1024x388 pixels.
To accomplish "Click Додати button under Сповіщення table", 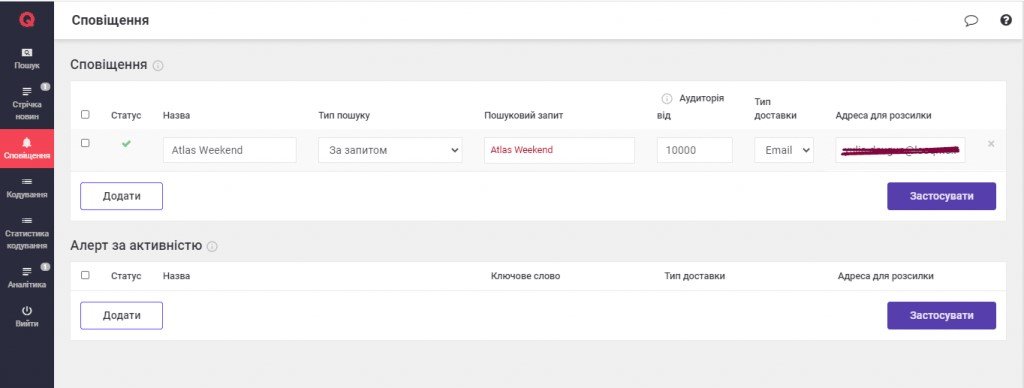I will pos(121,196).
